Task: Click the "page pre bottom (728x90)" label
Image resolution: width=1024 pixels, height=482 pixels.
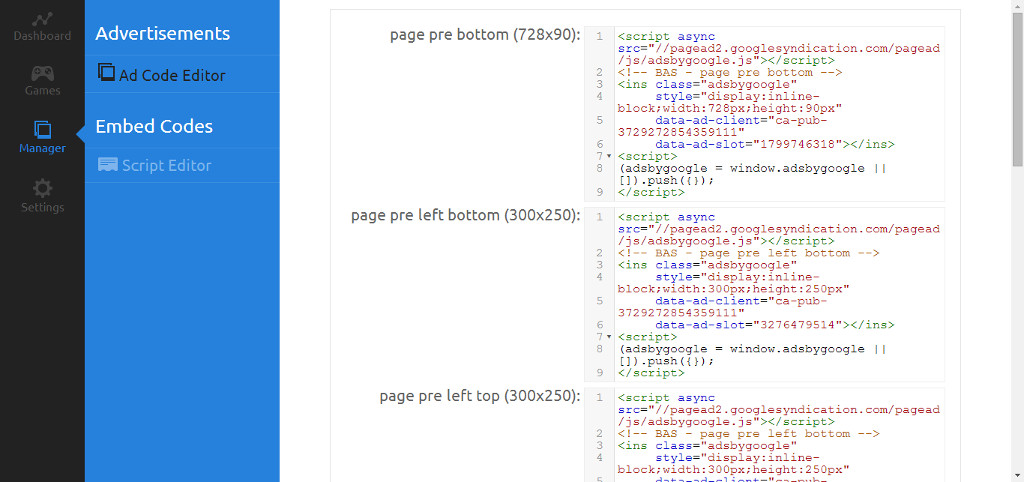Action: (x=485, y=35)
